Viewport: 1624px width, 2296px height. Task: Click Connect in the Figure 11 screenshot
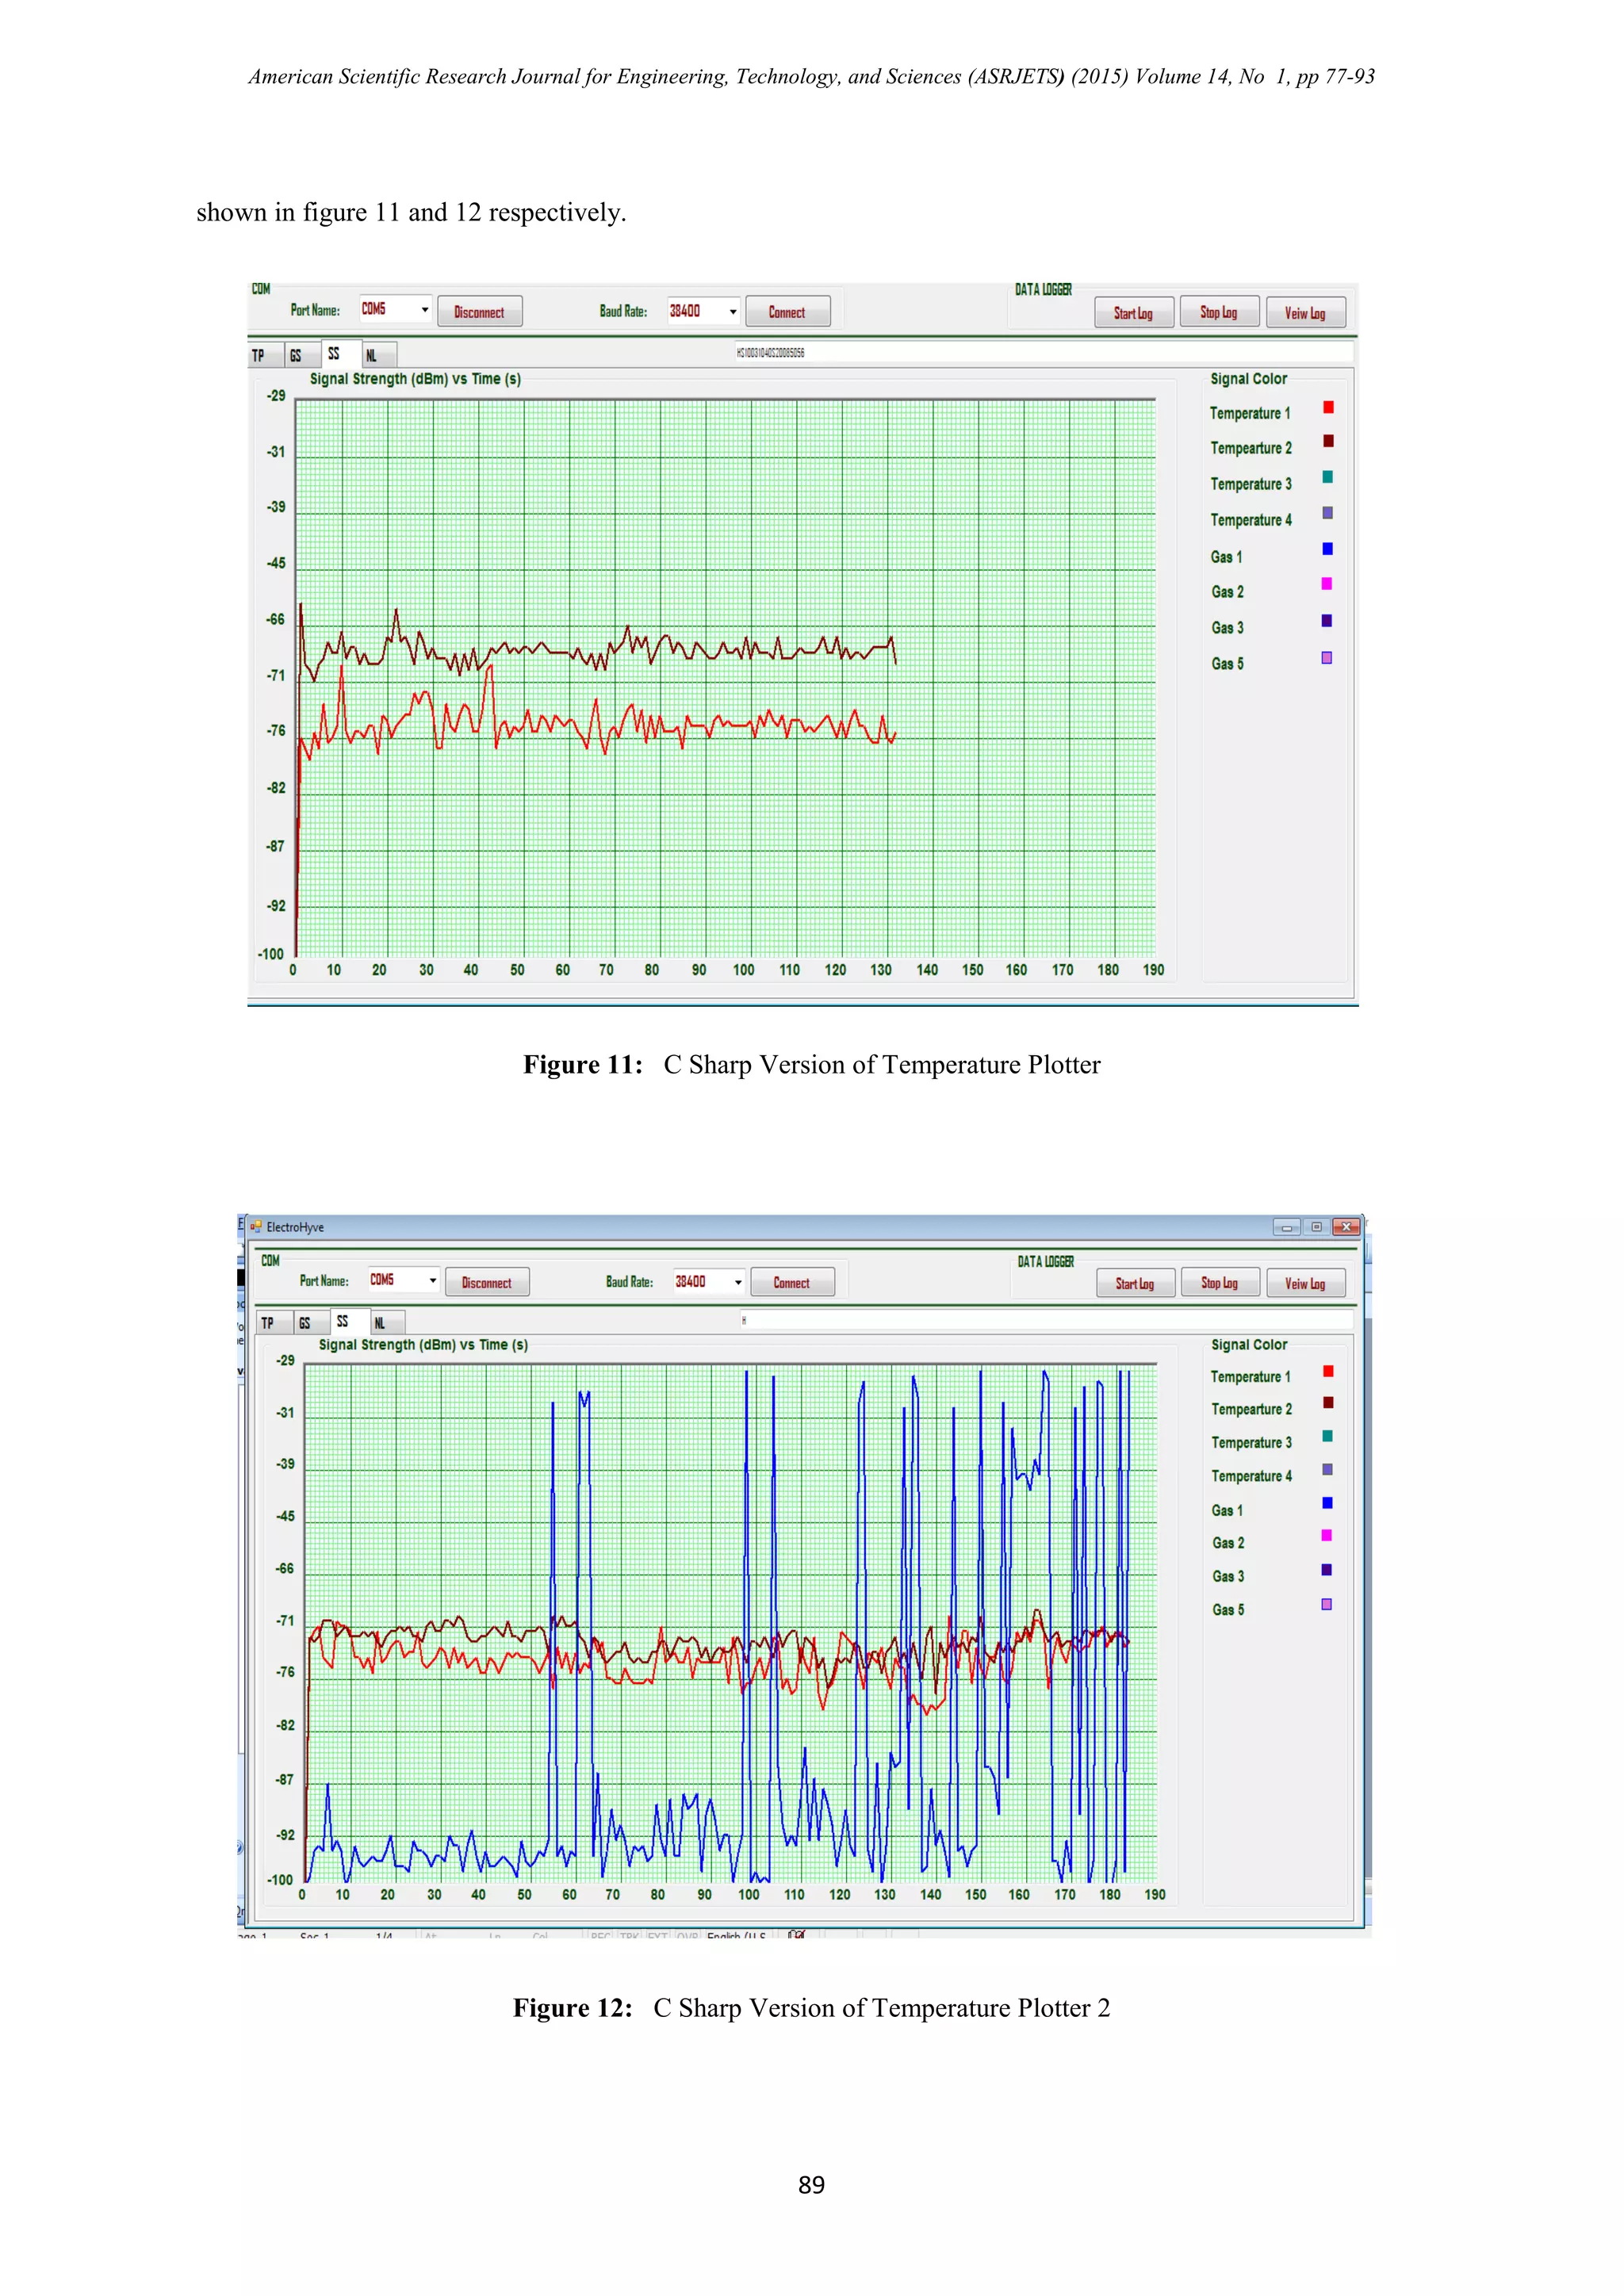point(787,312)
